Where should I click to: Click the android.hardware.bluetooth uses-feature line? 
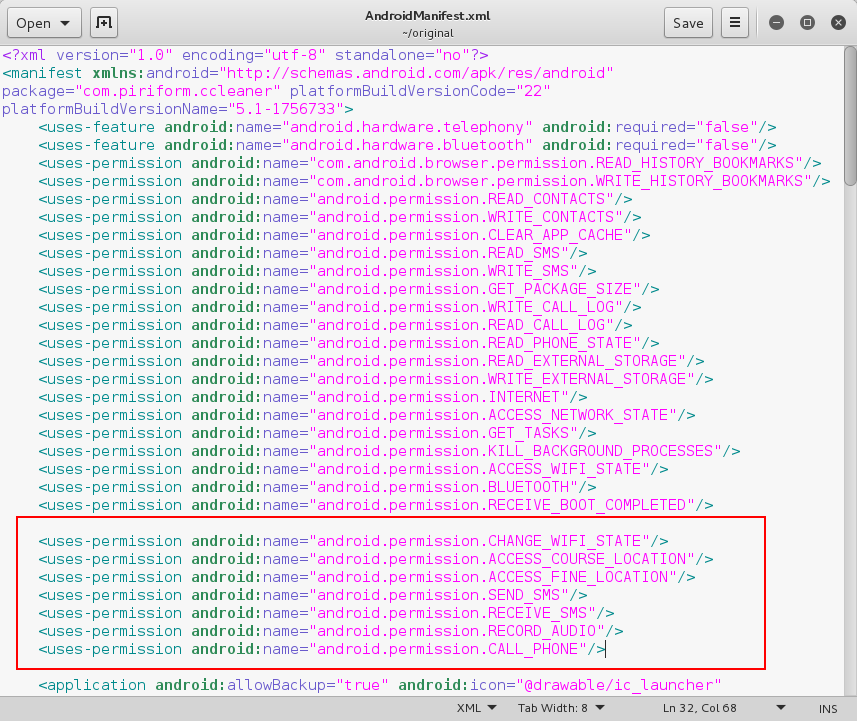tap(408, 144)
